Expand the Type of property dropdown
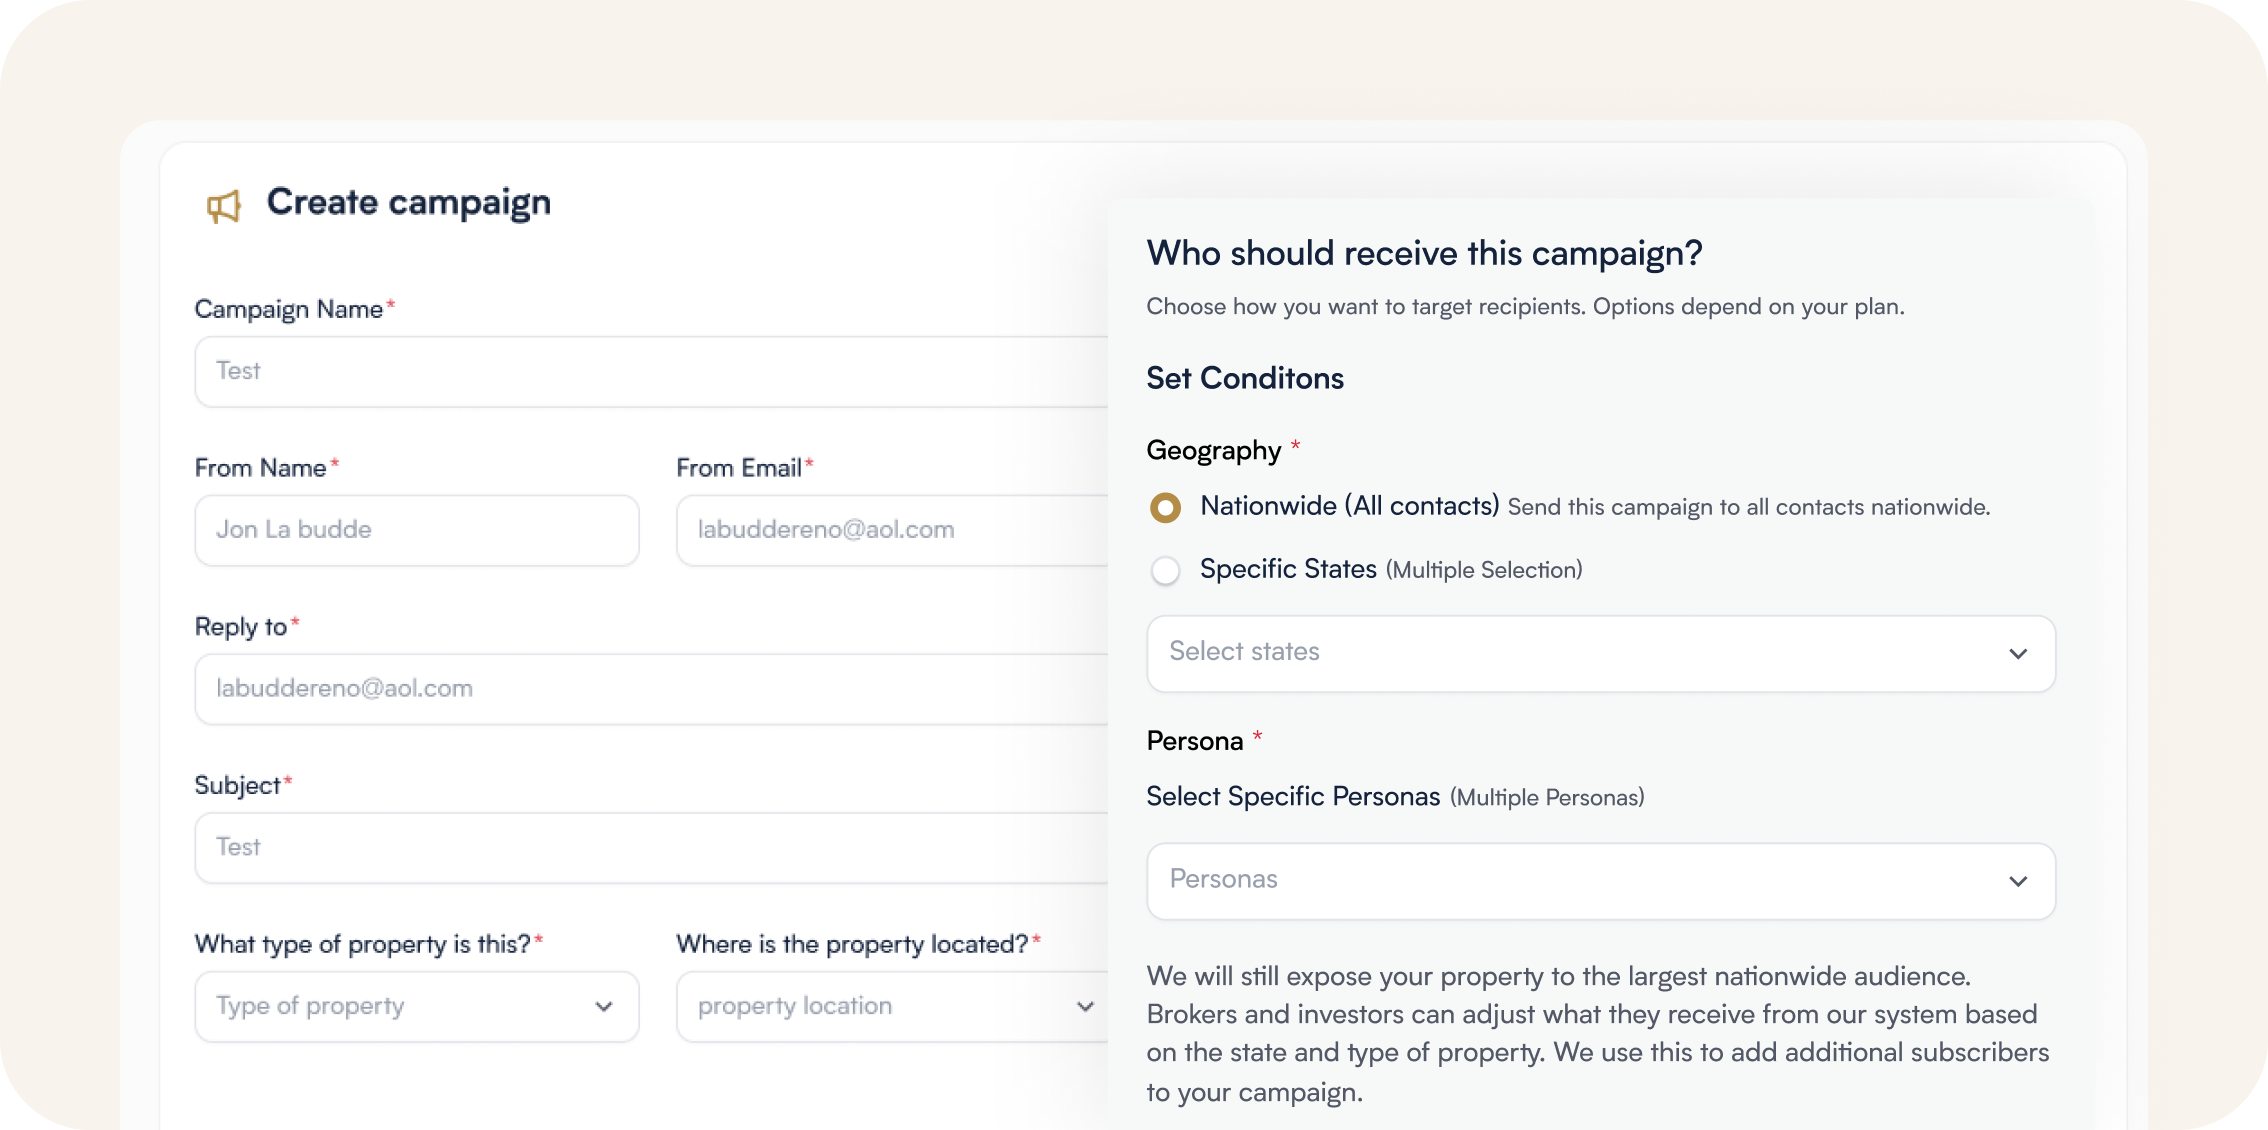This screenshot has width=2268, height=1130. click(400, 1006)
